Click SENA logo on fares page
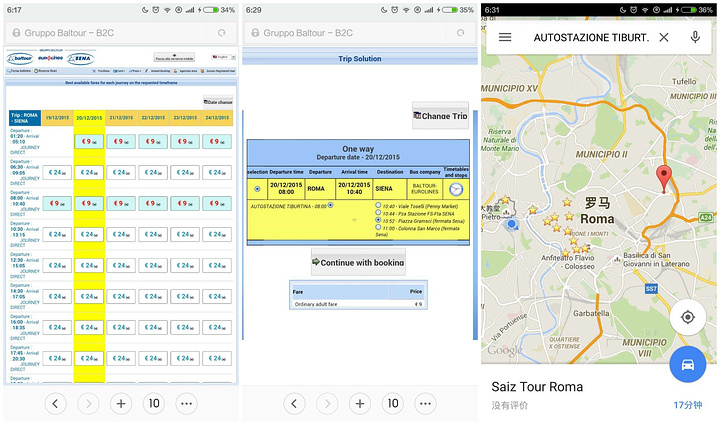 click(x=80, y=58)
